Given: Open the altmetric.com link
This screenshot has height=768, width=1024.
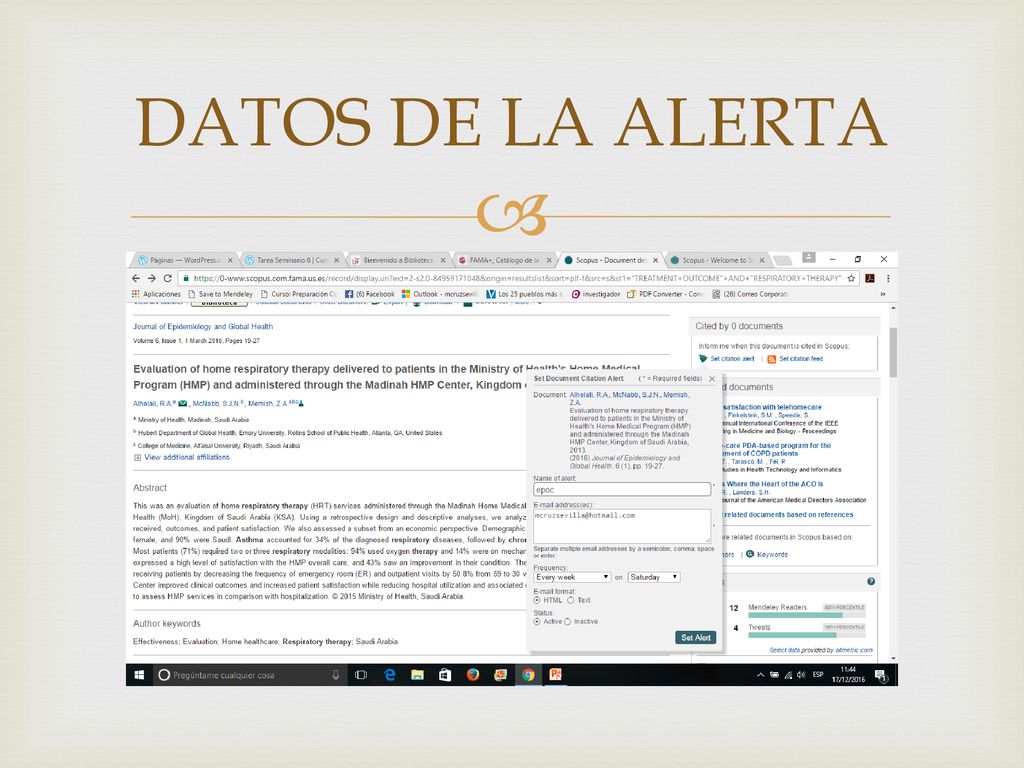Looking at the screenshot, I should tap(854, 650).
